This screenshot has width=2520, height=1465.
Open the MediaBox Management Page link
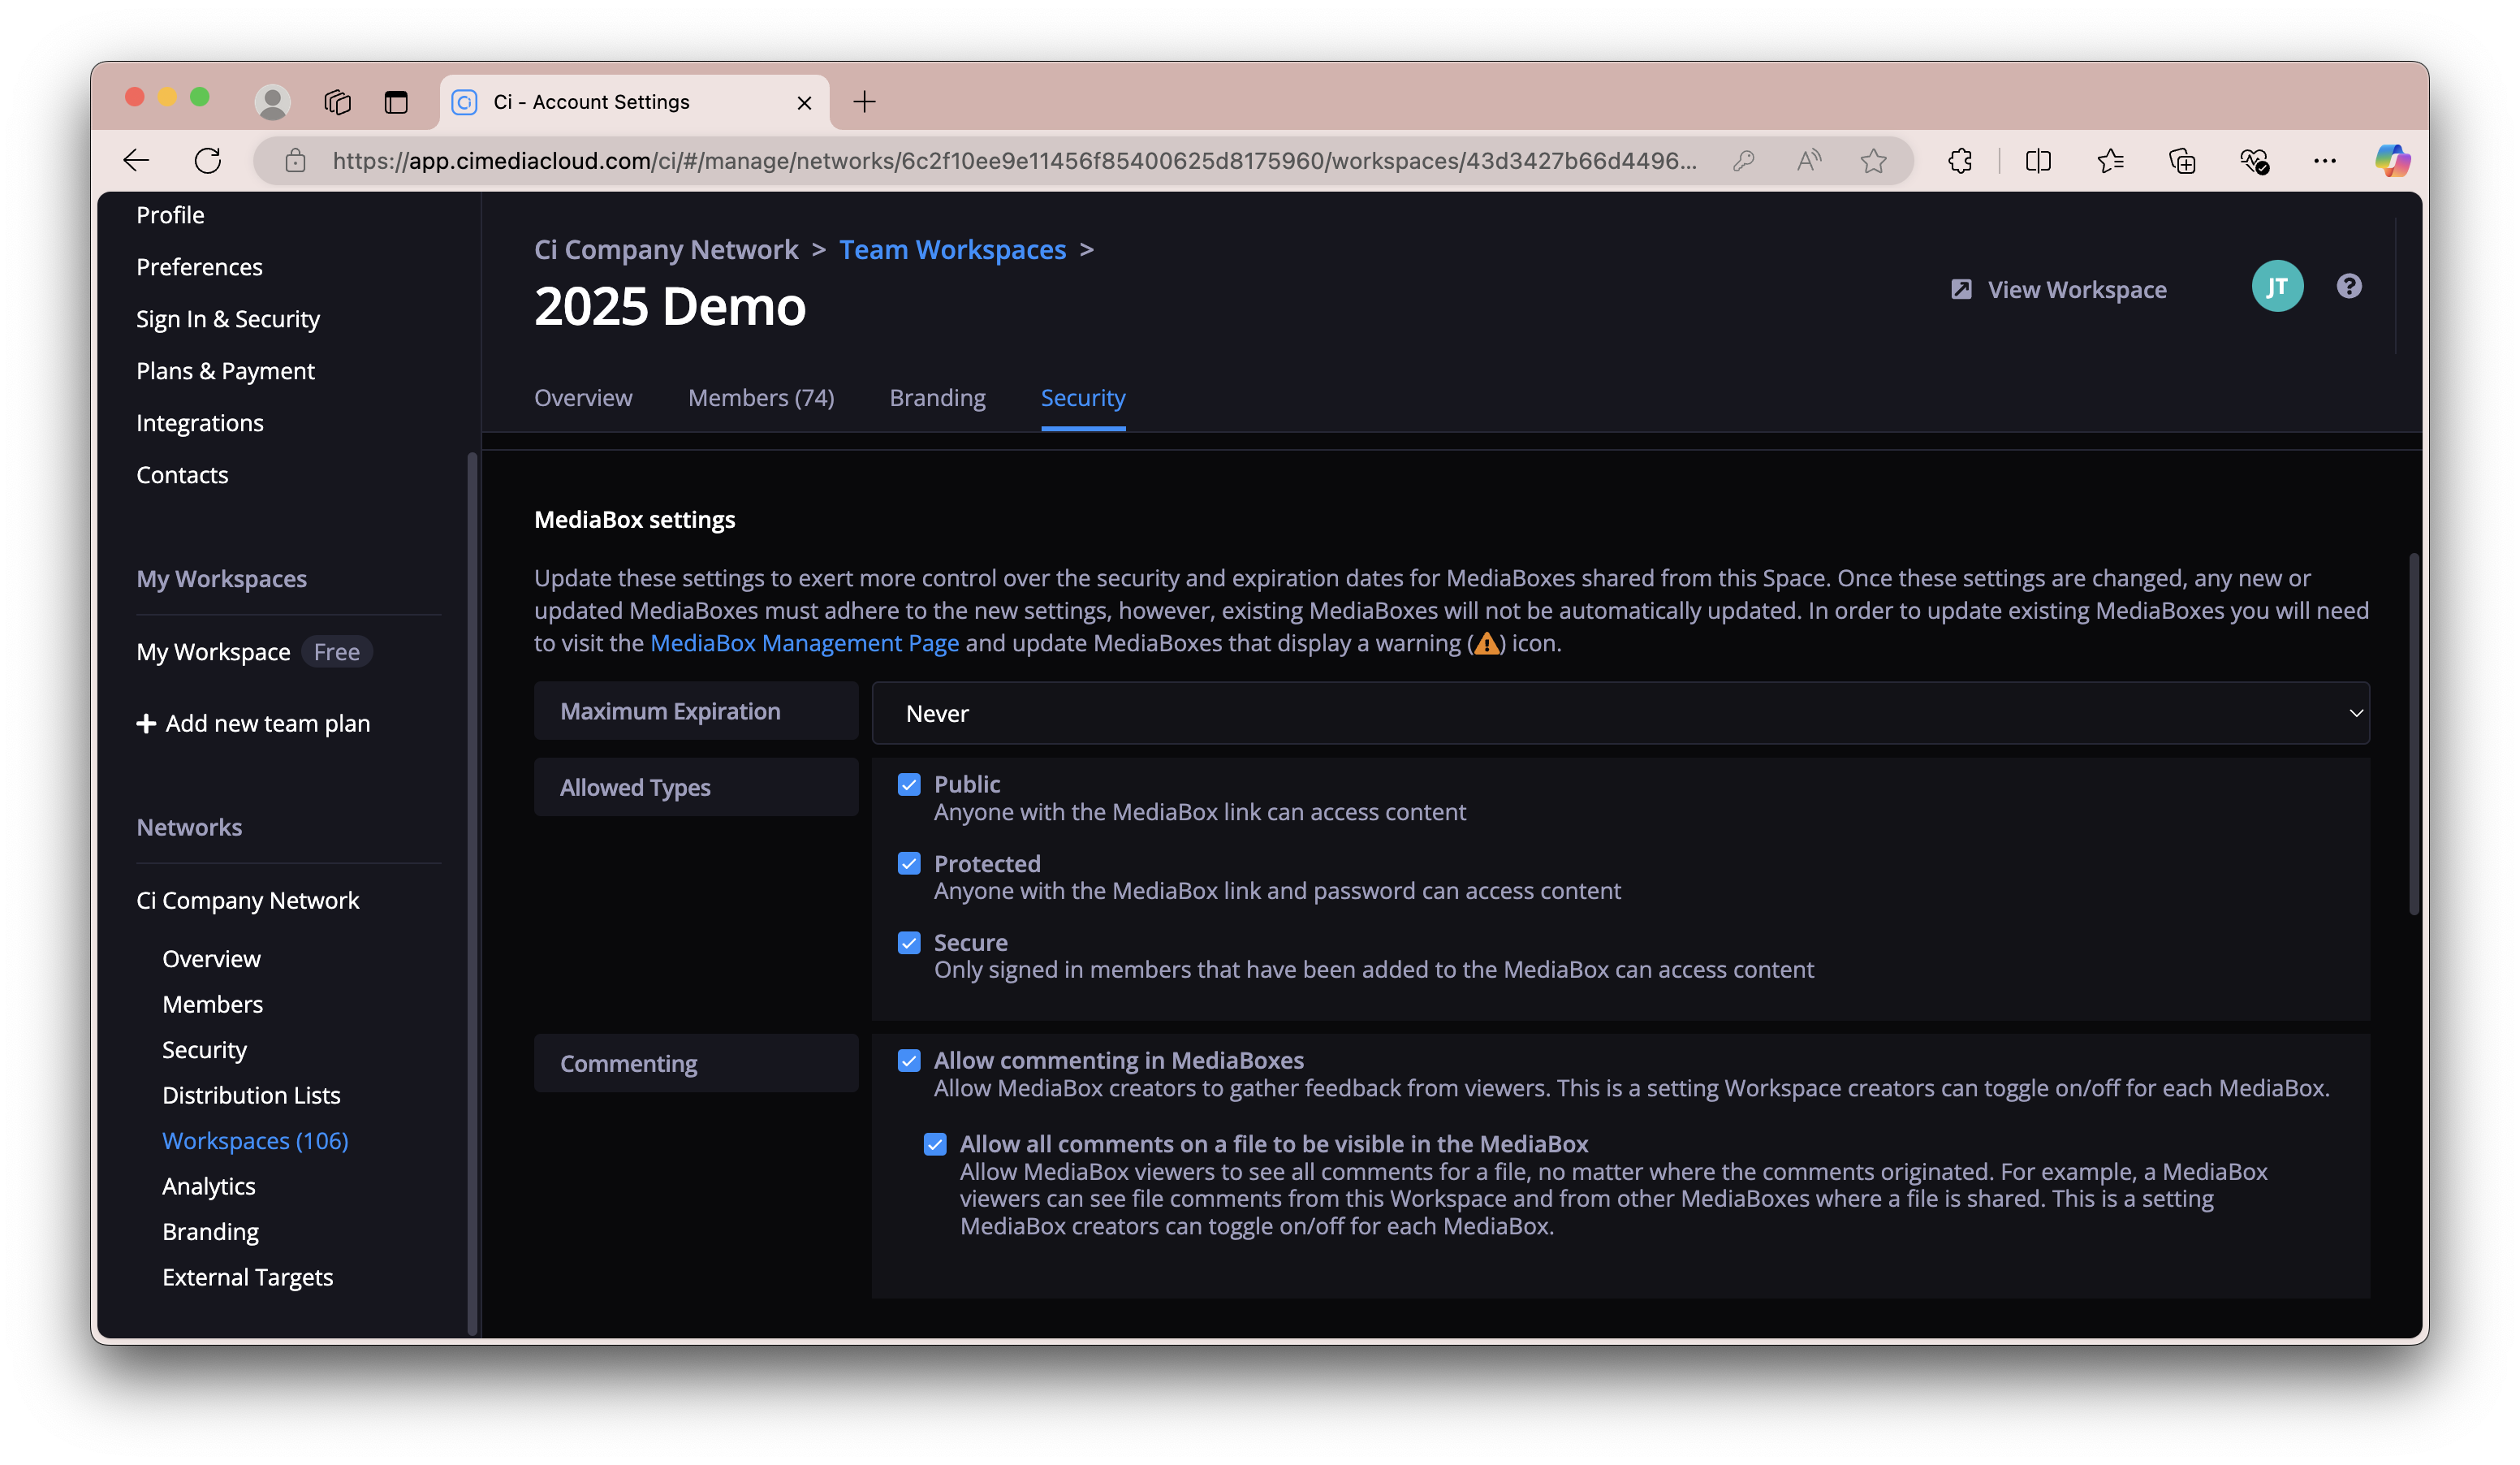click(x=804, y=643)
